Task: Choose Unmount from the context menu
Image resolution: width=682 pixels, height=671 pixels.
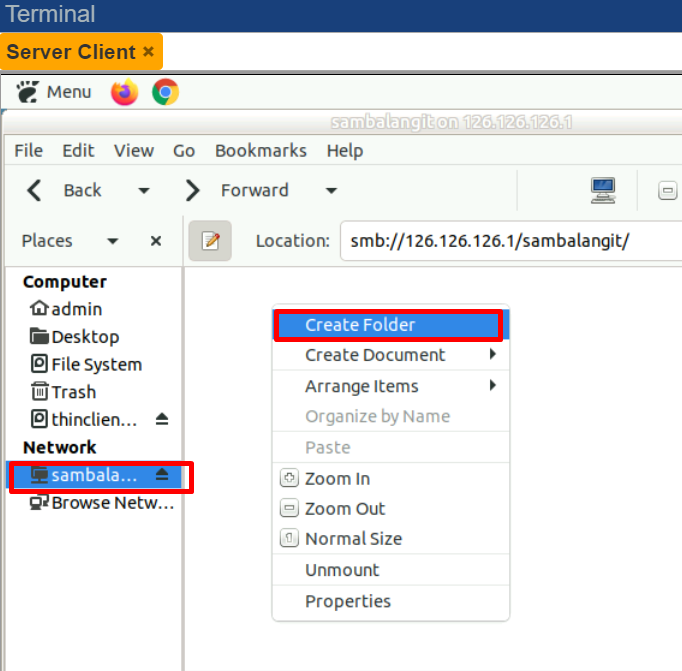Action: point(391,570)
